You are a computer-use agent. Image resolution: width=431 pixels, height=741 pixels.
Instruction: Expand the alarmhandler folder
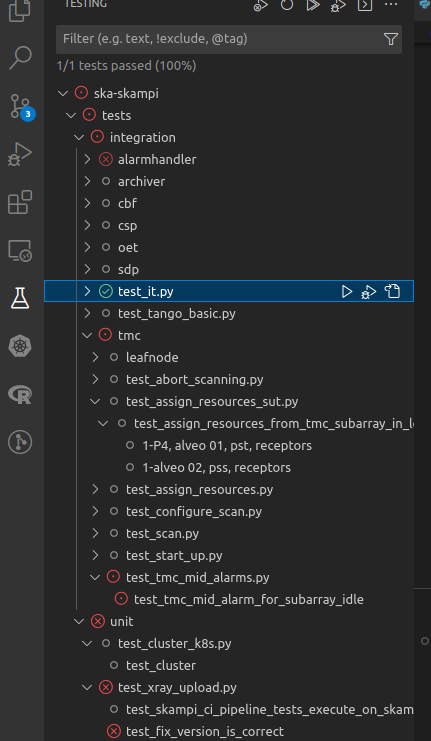[87, 159]
